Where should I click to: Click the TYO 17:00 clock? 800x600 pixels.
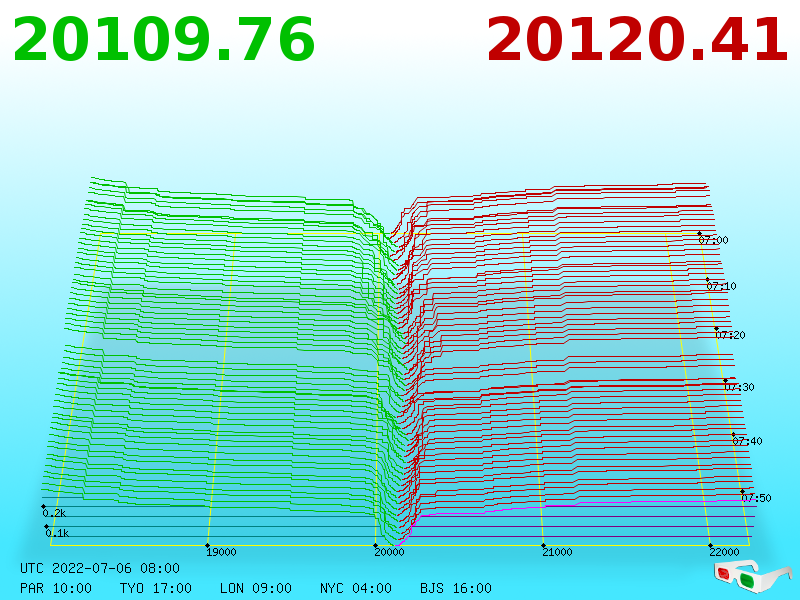pos(156,588)
